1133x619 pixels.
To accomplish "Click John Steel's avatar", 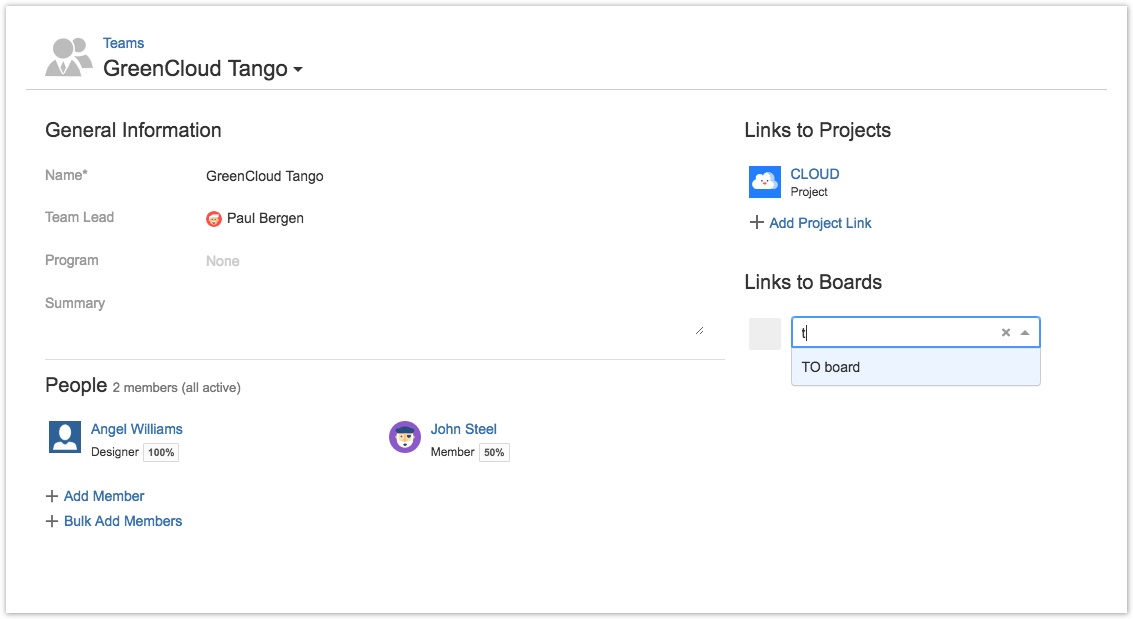I will click(405, 437).
